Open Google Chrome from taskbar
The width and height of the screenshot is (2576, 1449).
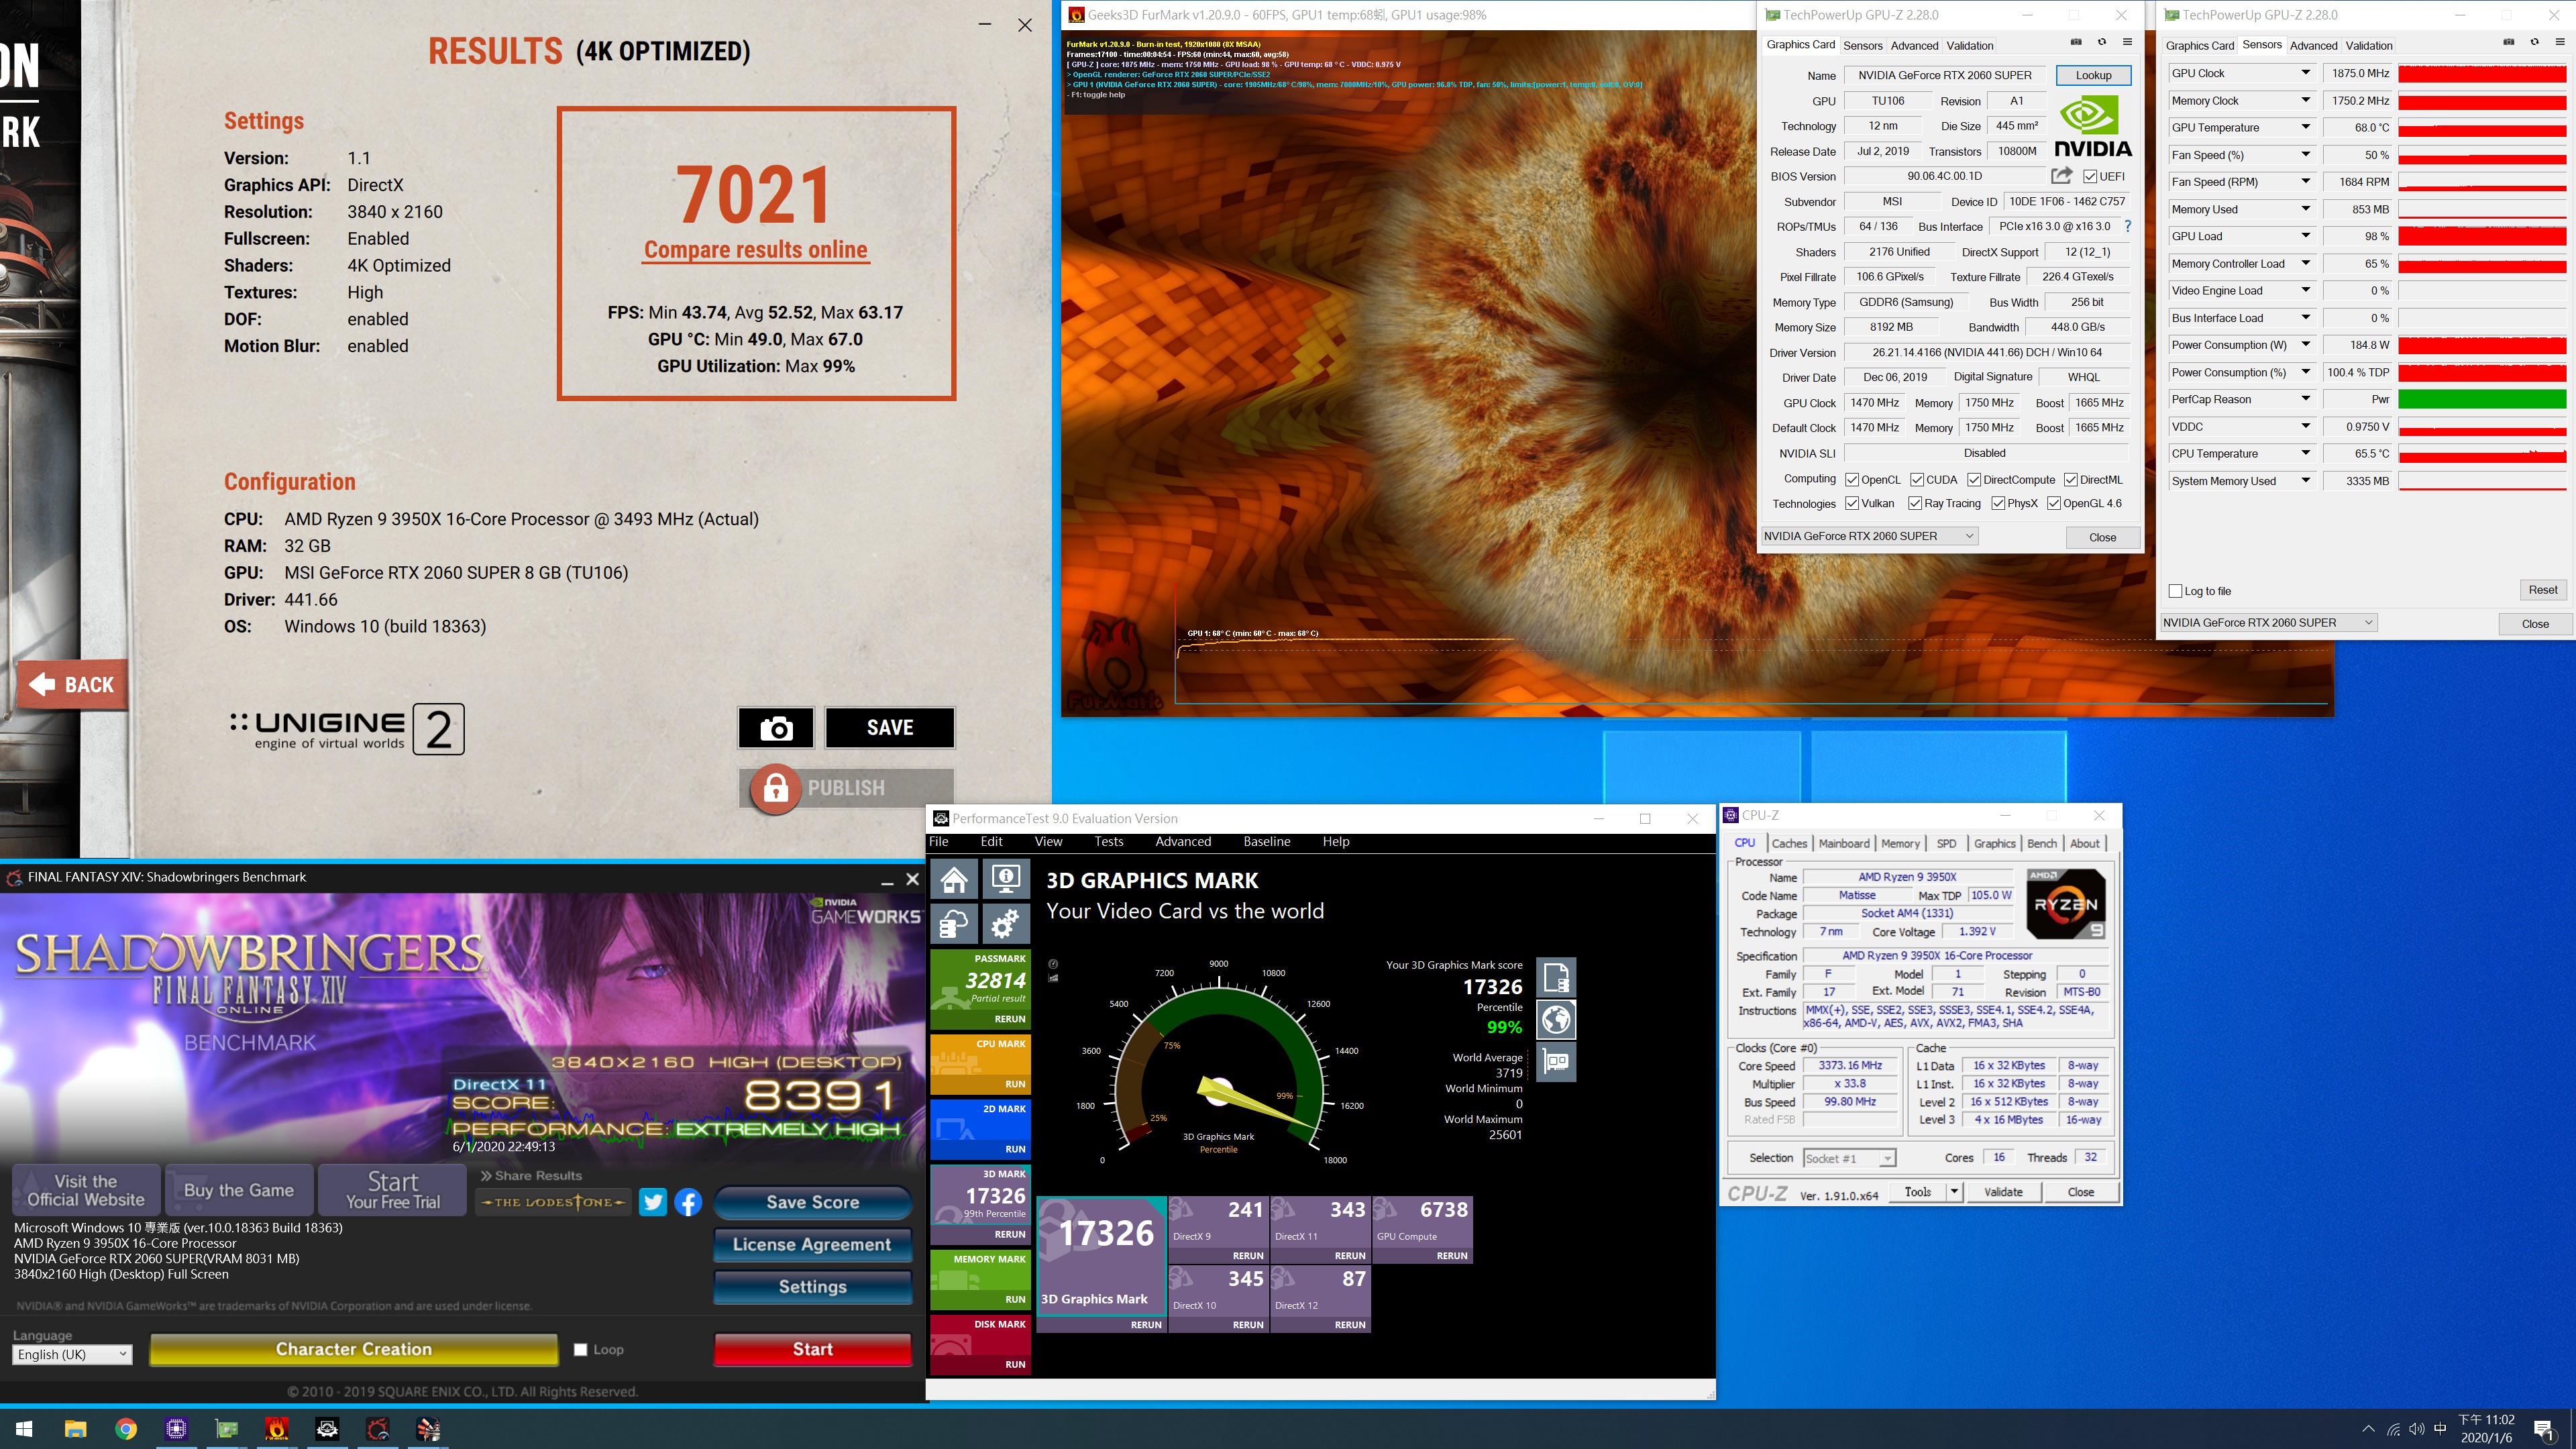(x=126, y=1429)
